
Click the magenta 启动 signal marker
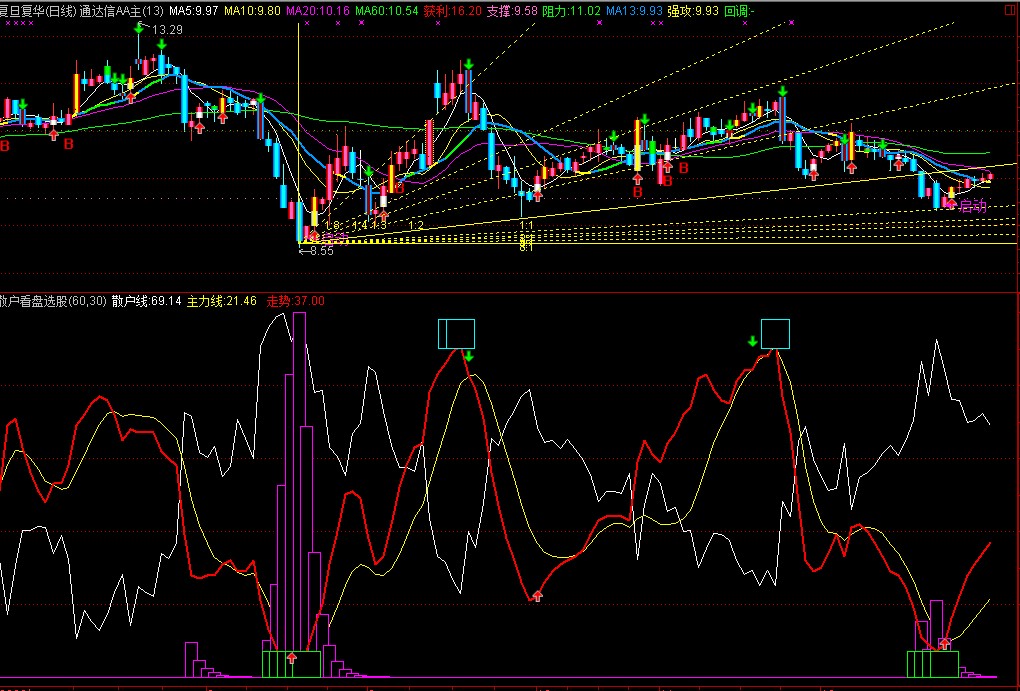click(972, 207)
